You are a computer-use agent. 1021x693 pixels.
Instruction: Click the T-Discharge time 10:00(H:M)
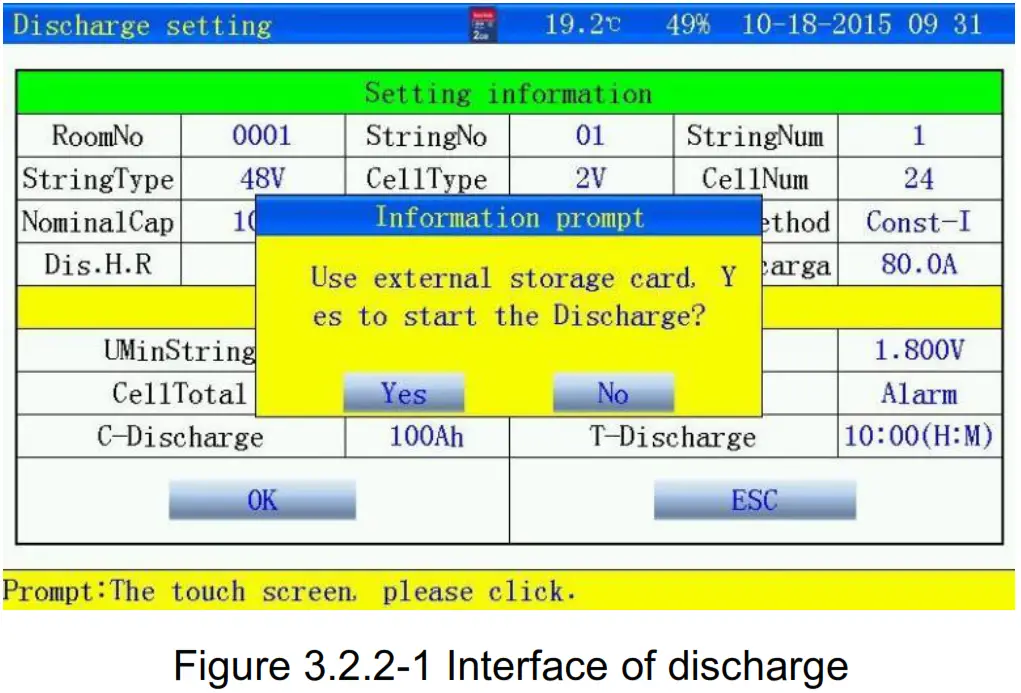[920, 436]
